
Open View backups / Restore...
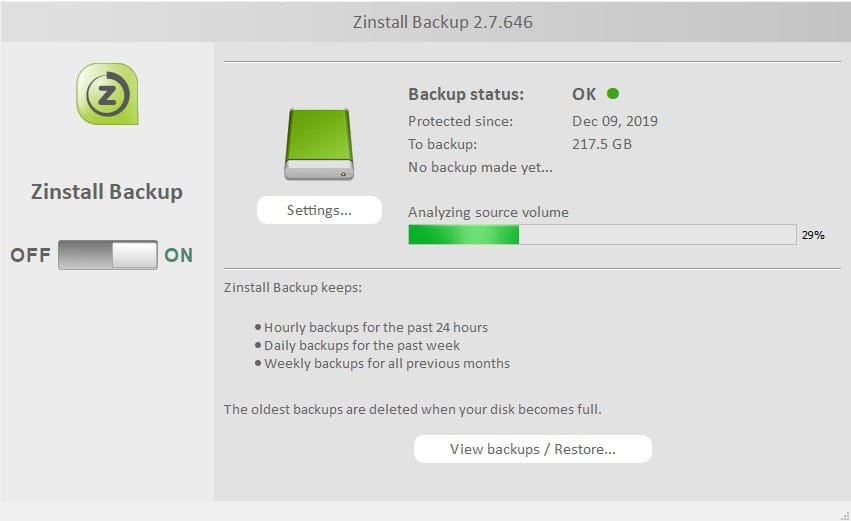click(532, 449)
